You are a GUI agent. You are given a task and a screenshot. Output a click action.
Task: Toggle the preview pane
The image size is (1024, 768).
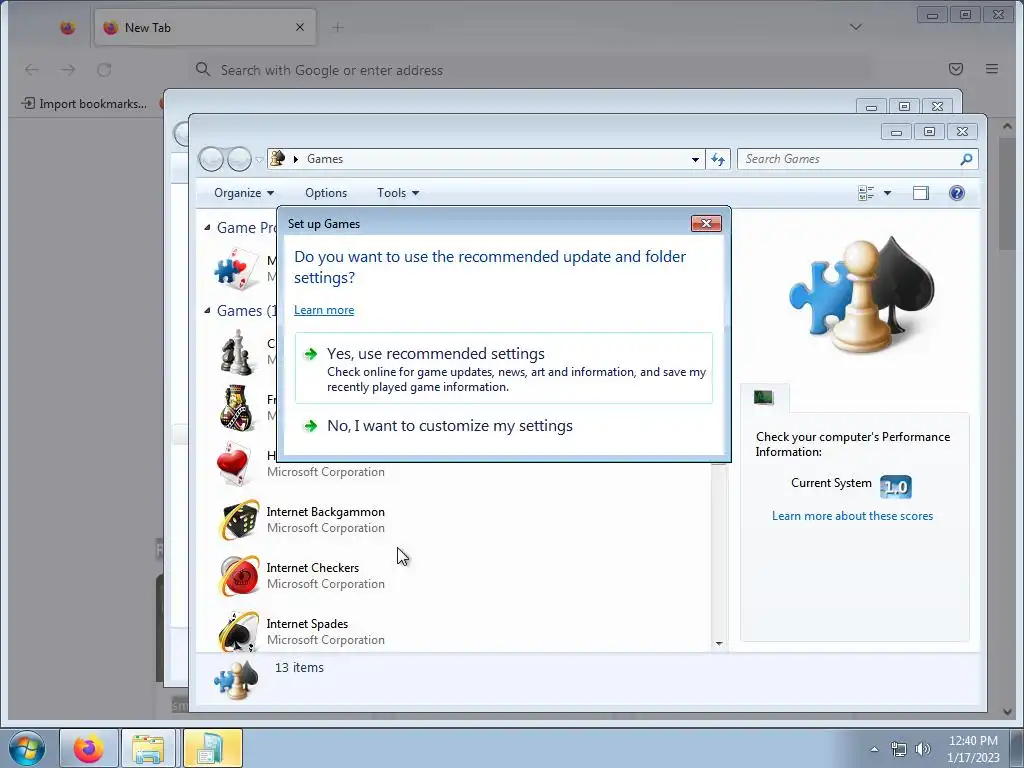click(921, 193)
